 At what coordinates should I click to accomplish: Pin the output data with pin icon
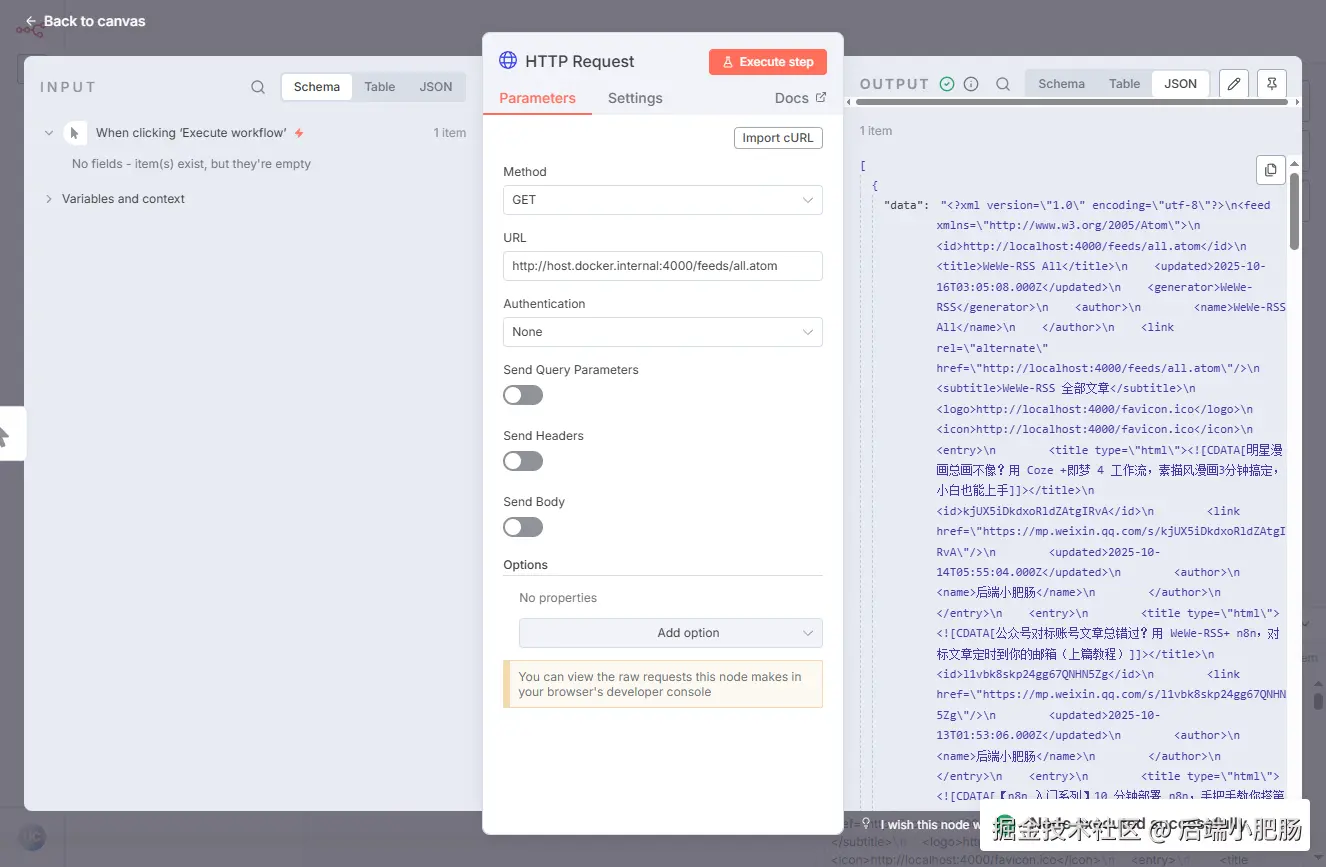[1271, 84]
